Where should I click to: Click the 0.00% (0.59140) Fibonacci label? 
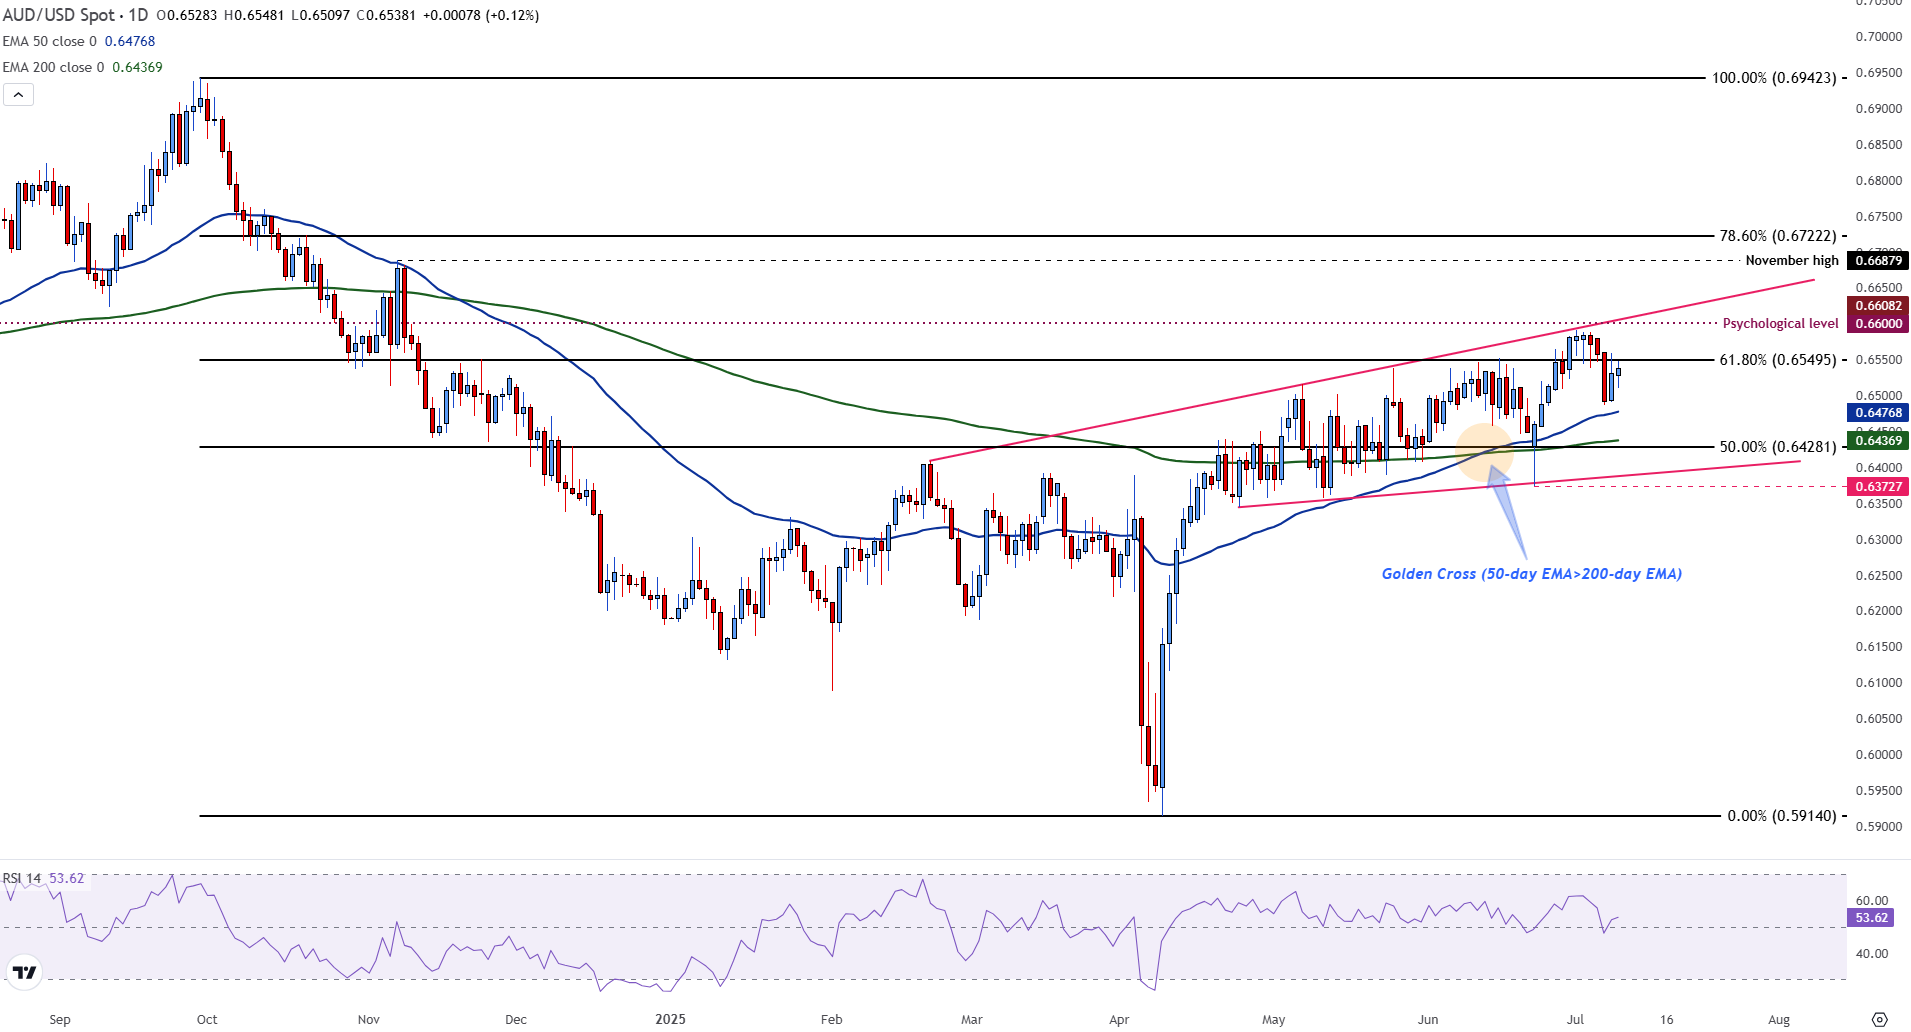1781,816
